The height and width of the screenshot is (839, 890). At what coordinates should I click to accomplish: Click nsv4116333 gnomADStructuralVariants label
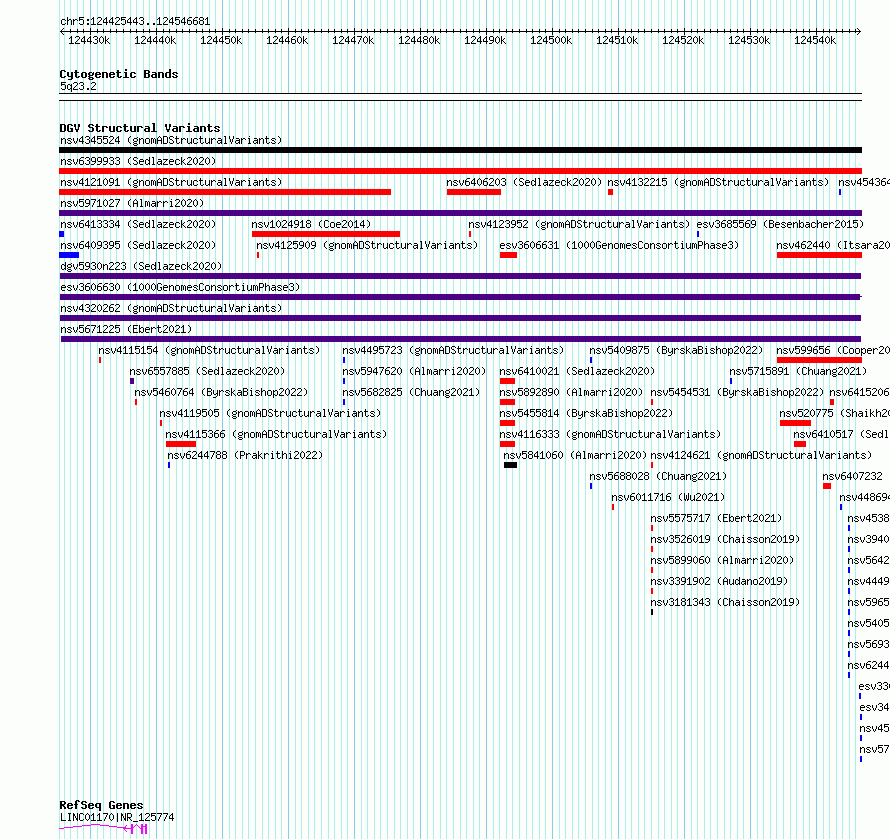coord(610,434)
